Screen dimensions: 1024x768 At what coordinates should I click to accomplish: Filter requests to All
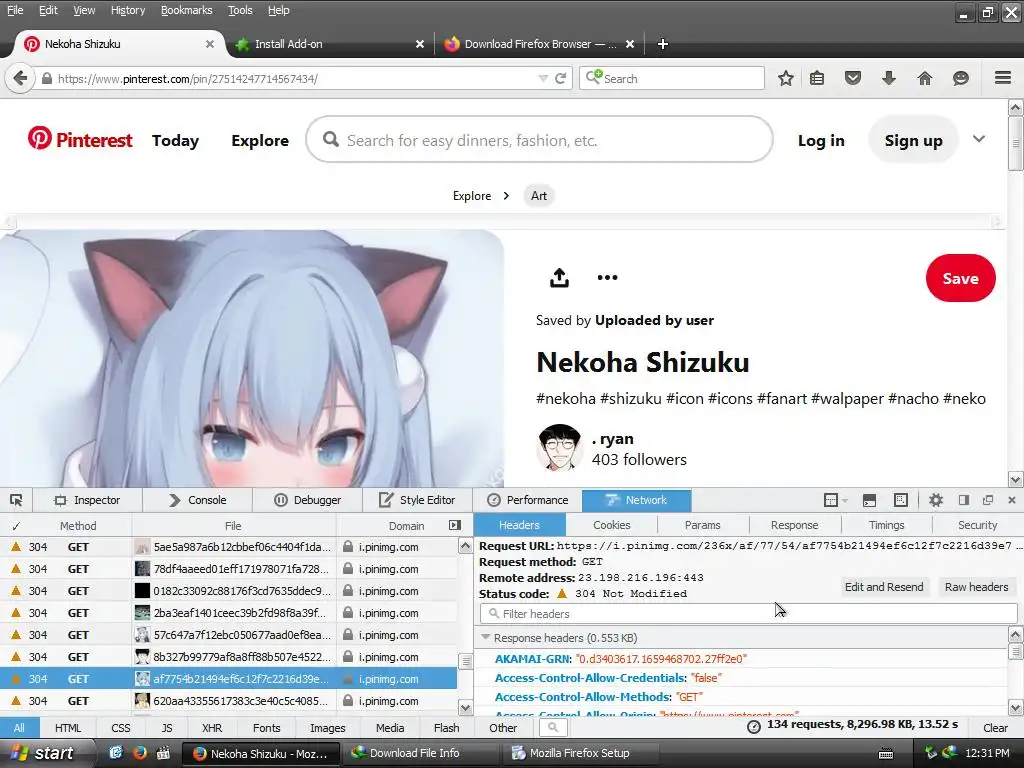(x=19, y=728)
